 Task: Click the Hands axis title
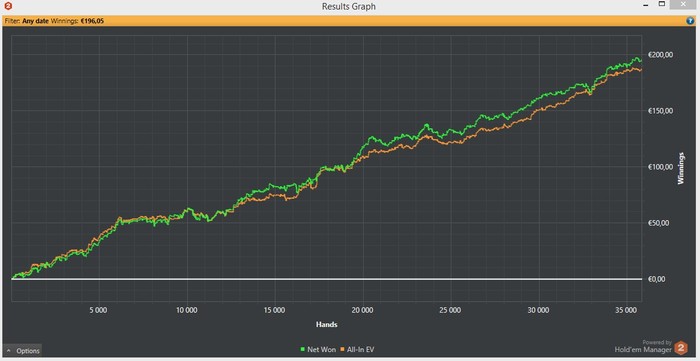coord(326,325)
